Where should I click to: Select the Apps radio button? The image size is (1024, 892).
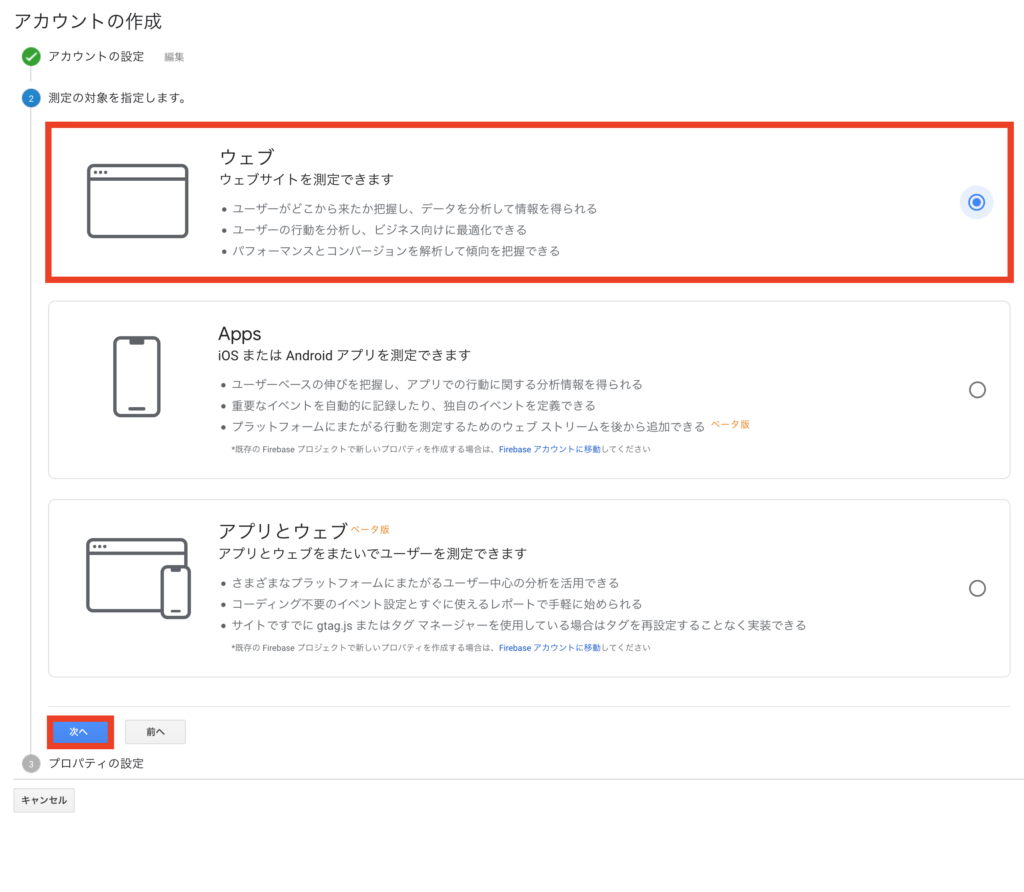977,390
